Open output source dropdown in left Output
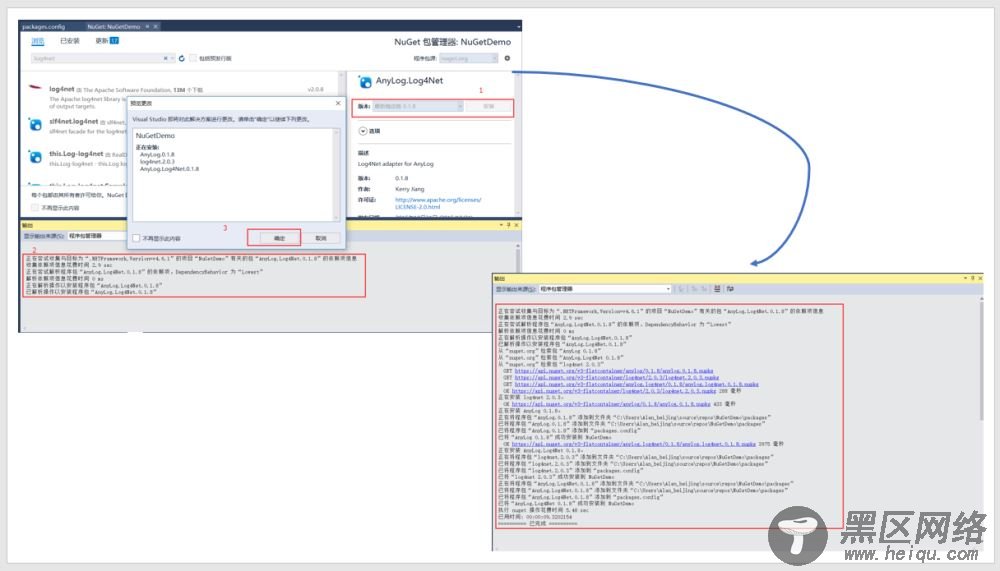This screenshot has width=1000, height=571. point(96,236)
